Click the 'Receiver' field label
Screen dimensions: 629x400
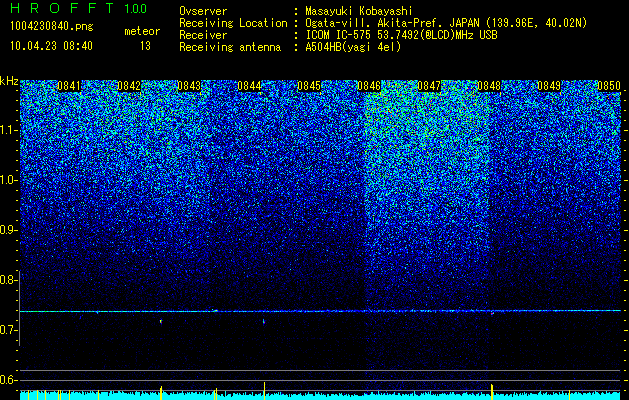coord(203,35)
